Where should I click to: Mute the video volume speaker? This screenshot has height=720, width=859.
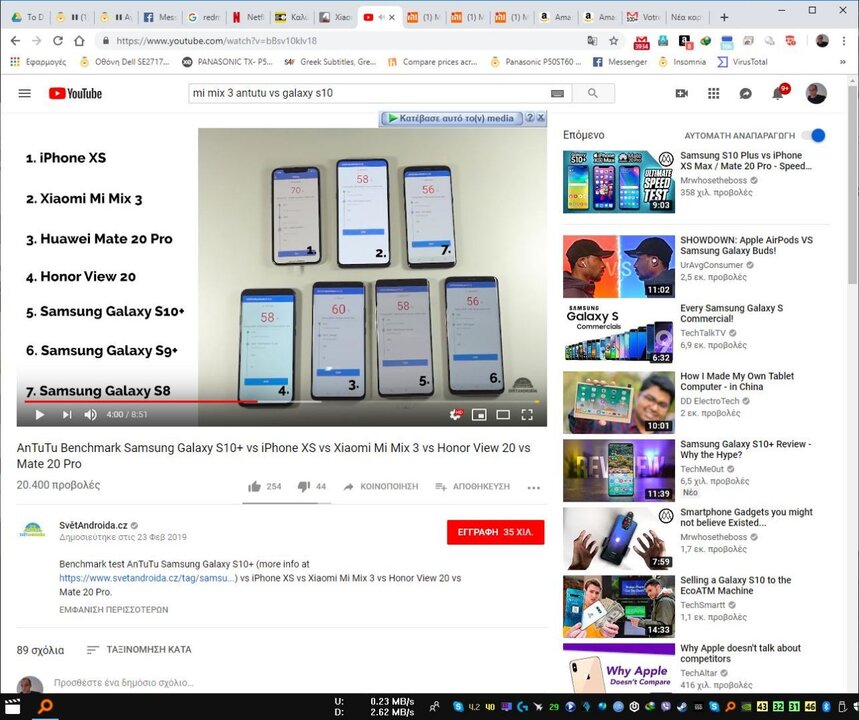click(90, 415)
